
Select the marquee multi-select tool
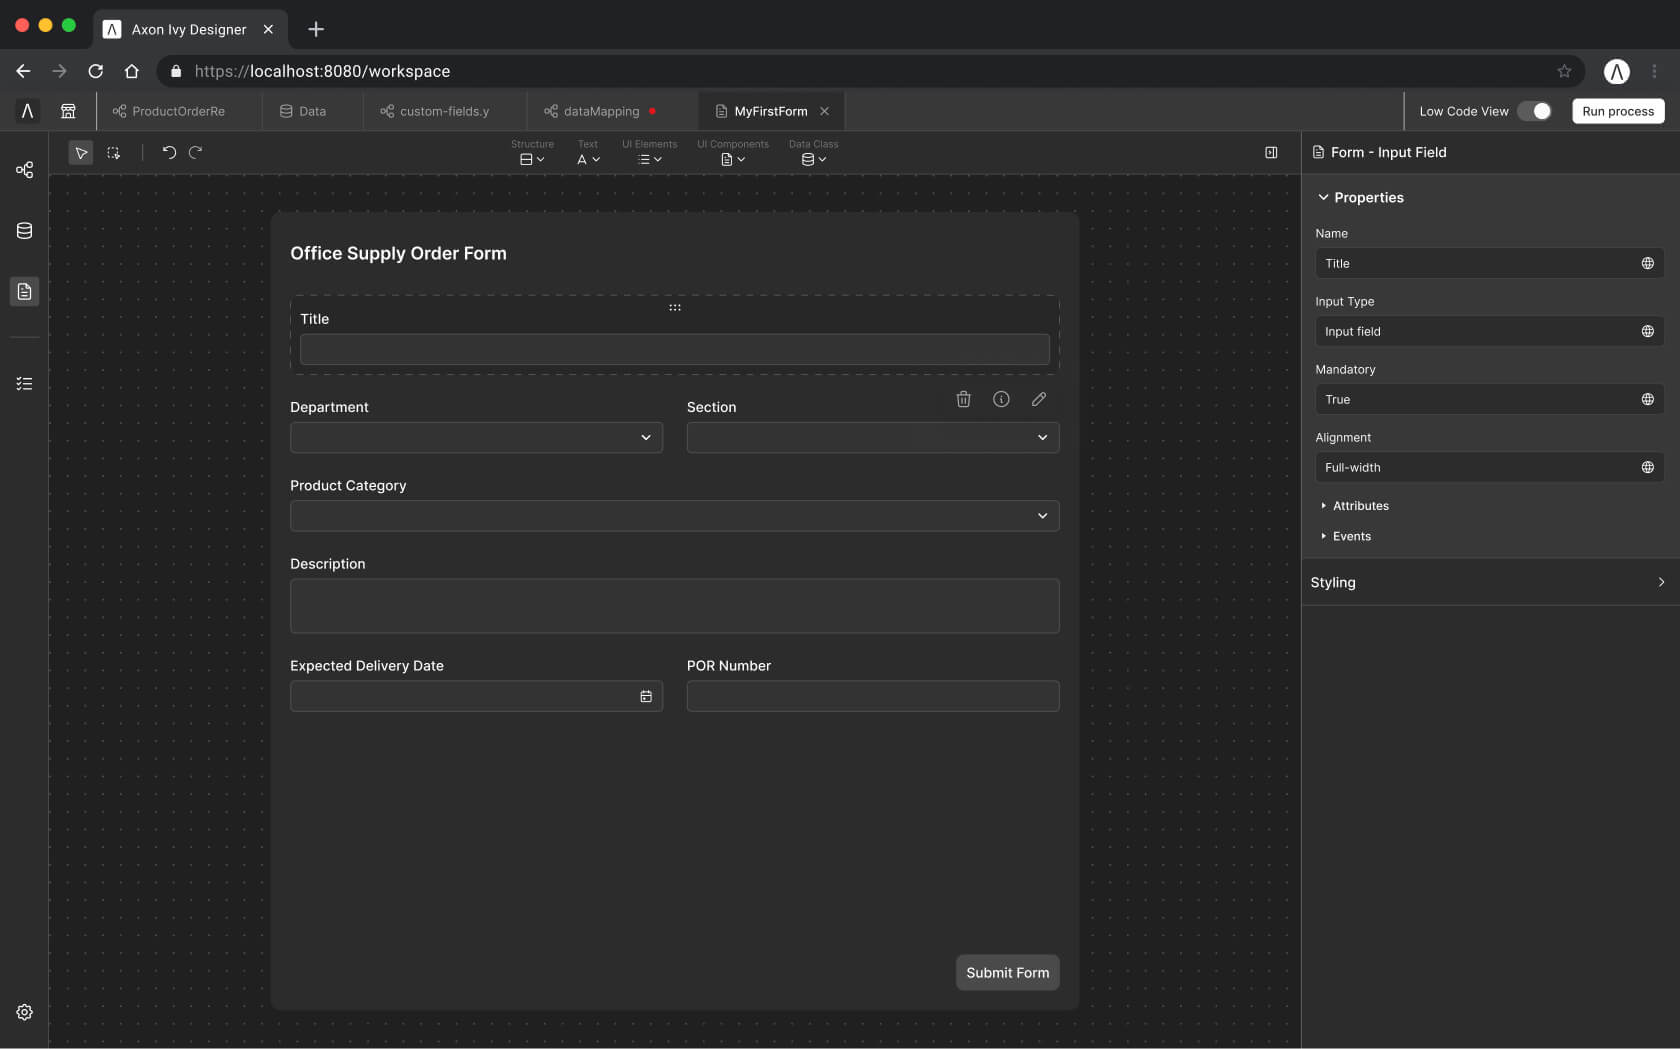(x=113, y=153)
